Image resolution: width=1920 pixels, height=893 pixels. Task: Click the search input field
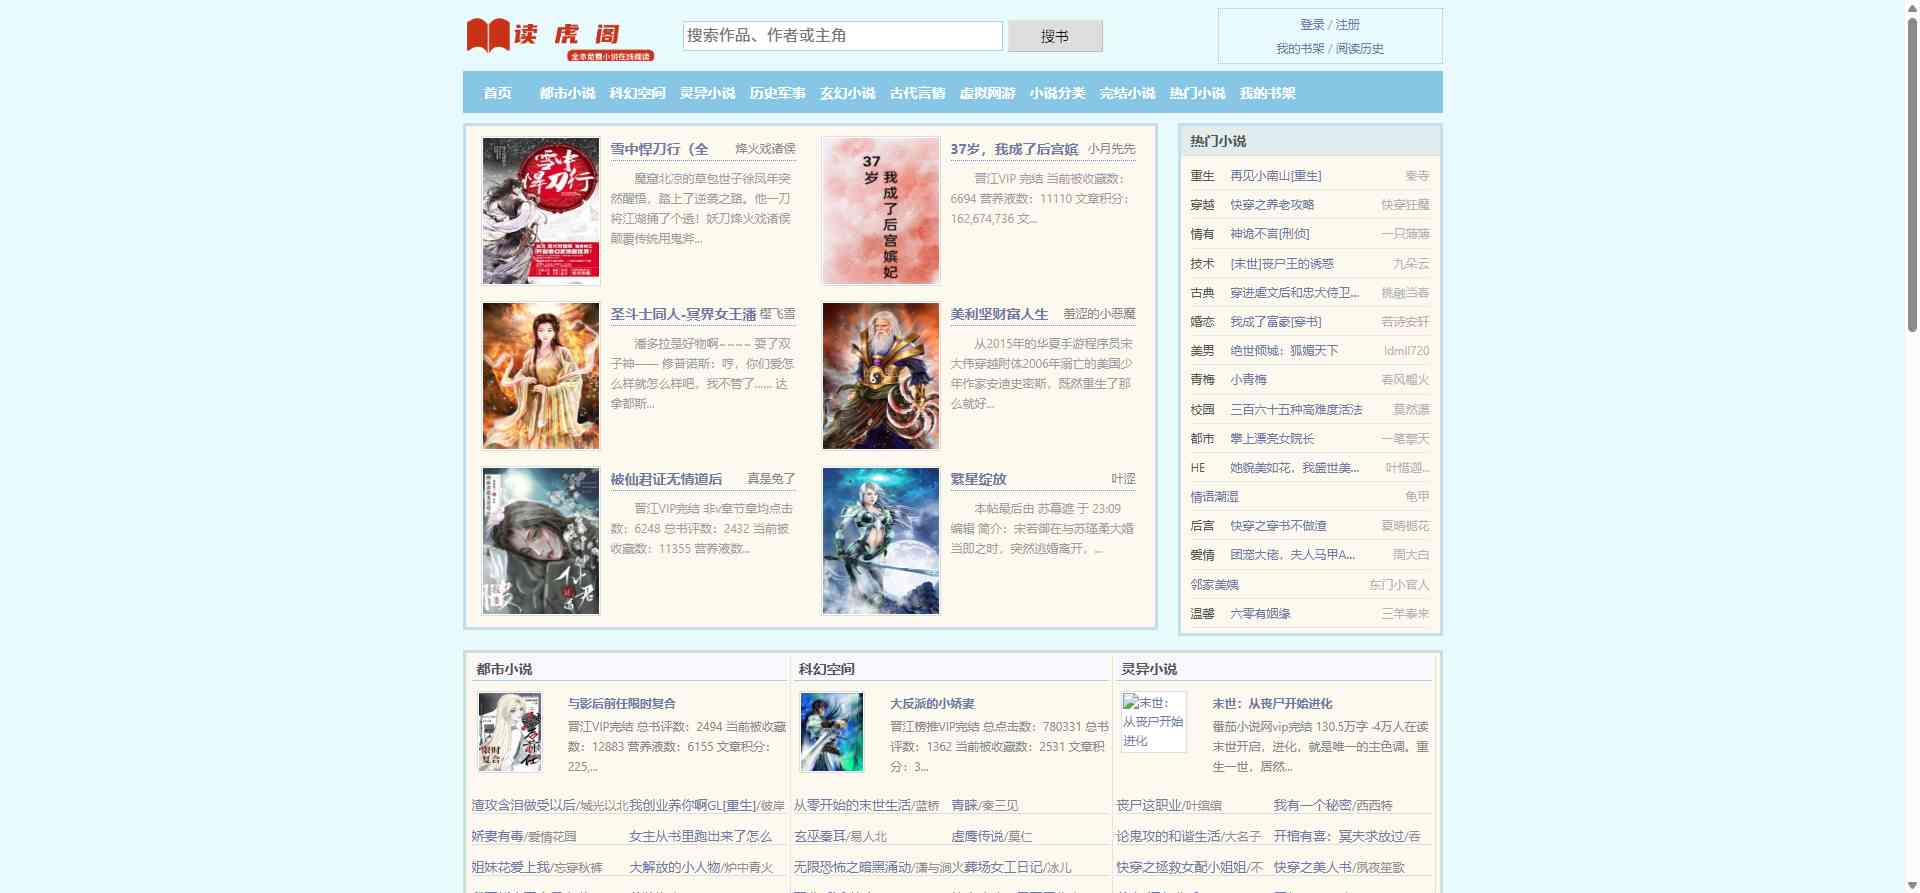pos(842,36)
